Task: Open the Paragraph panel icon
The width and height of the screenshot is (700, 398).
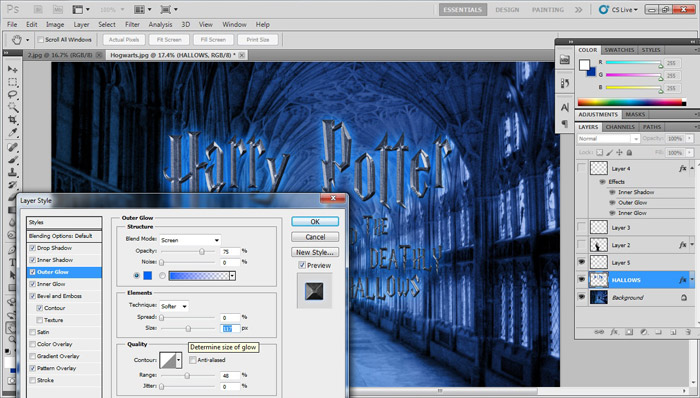Action: [565, 124]
